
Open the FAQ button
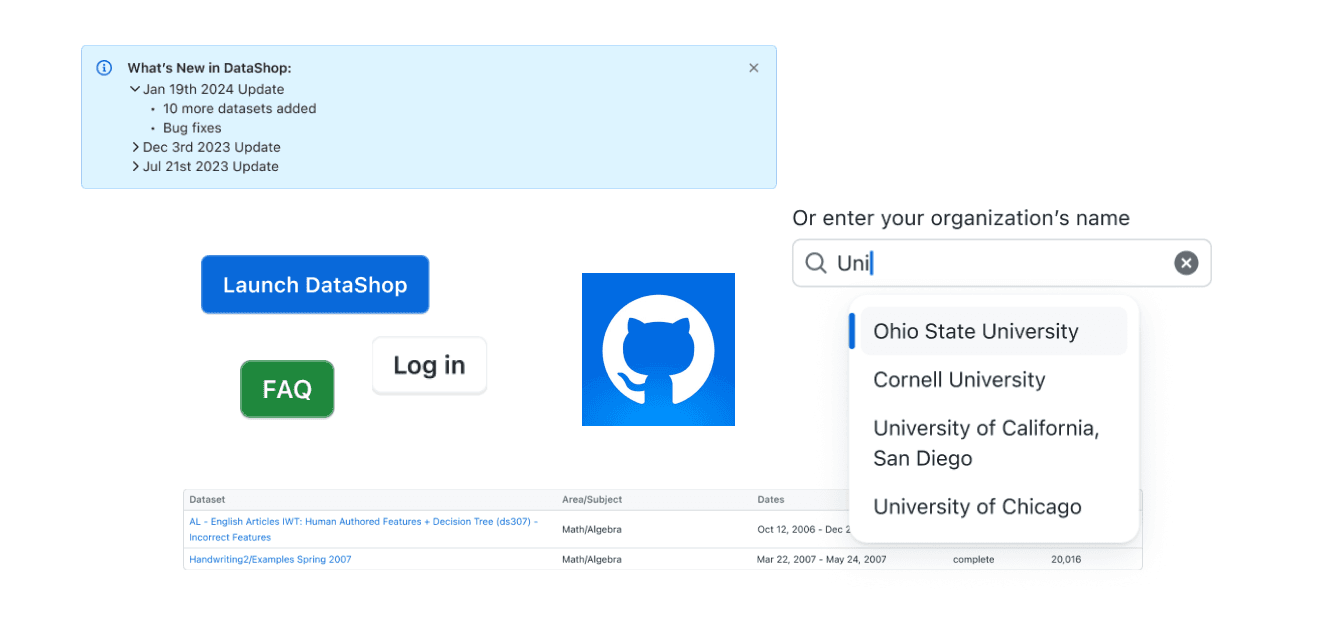(x=287, y=389)
